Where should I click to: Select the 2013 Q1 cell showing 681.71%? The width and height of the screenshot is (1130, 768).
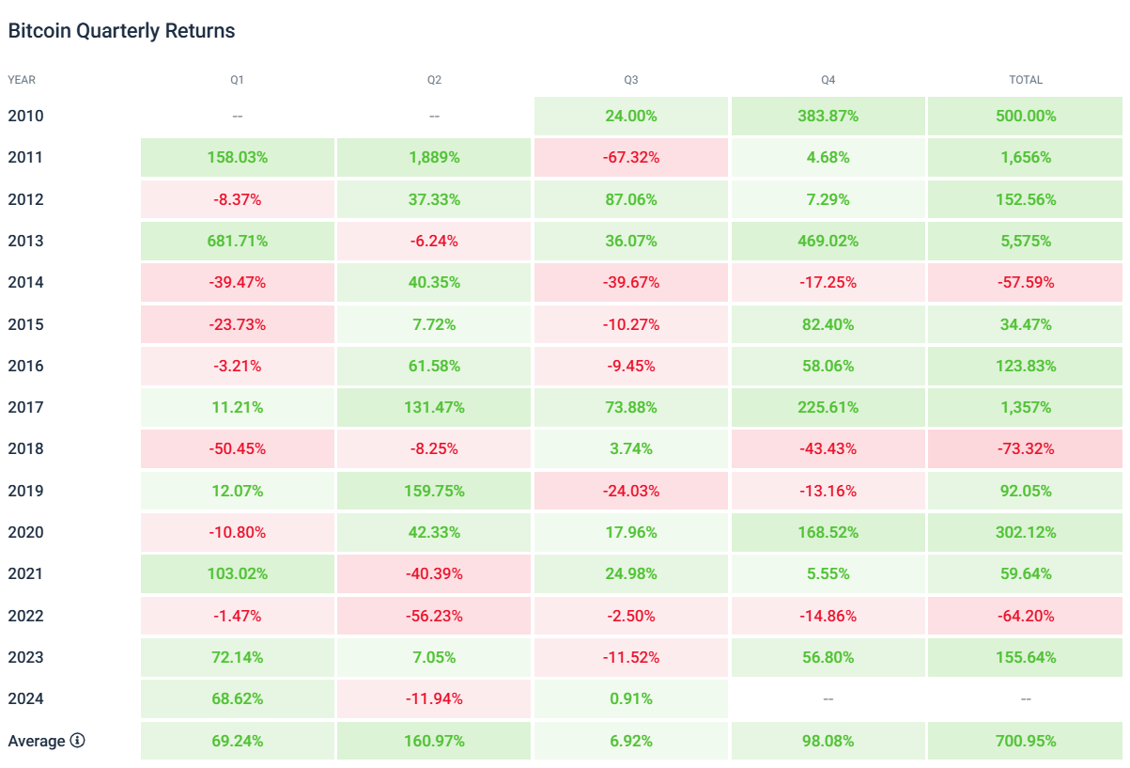[237, 241]
